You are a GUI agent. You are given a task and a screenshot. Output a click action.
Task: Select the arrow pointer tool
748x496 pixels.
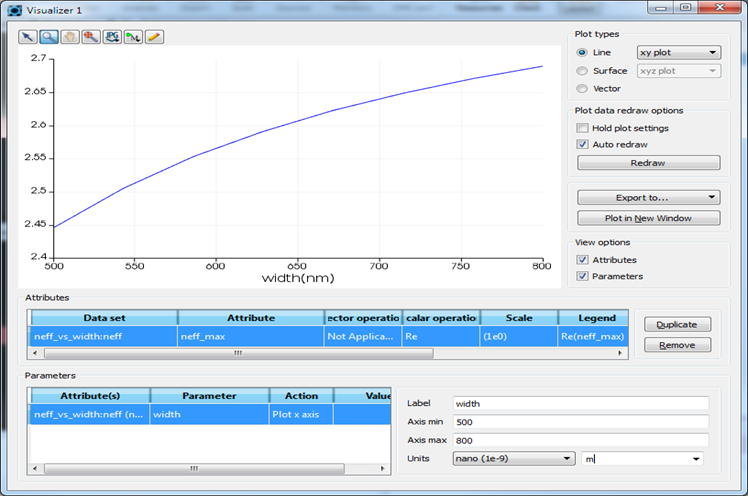pyautogui.click(x=28, y=37)
